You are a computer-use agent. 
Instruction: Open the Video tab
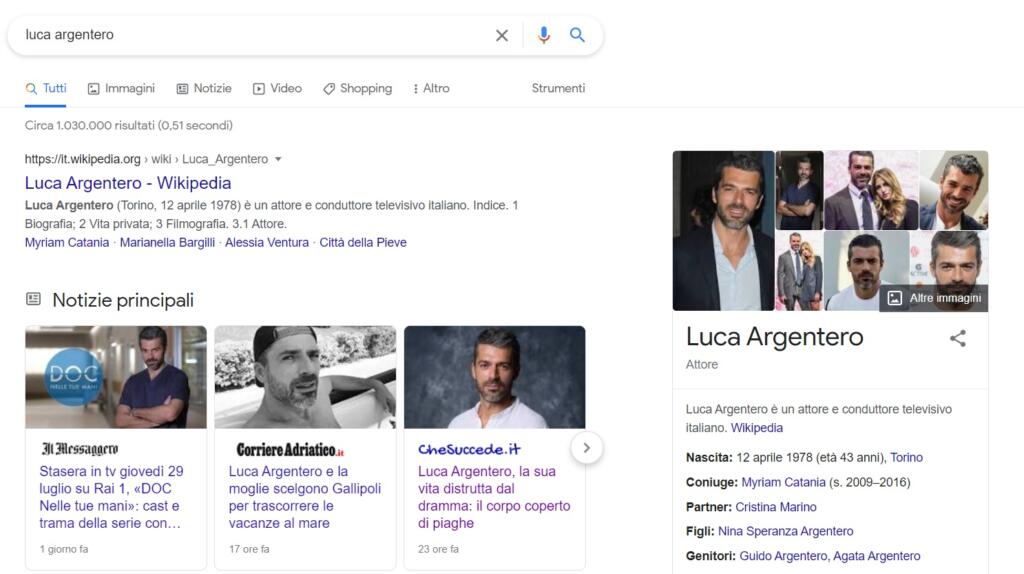(278, 88)
